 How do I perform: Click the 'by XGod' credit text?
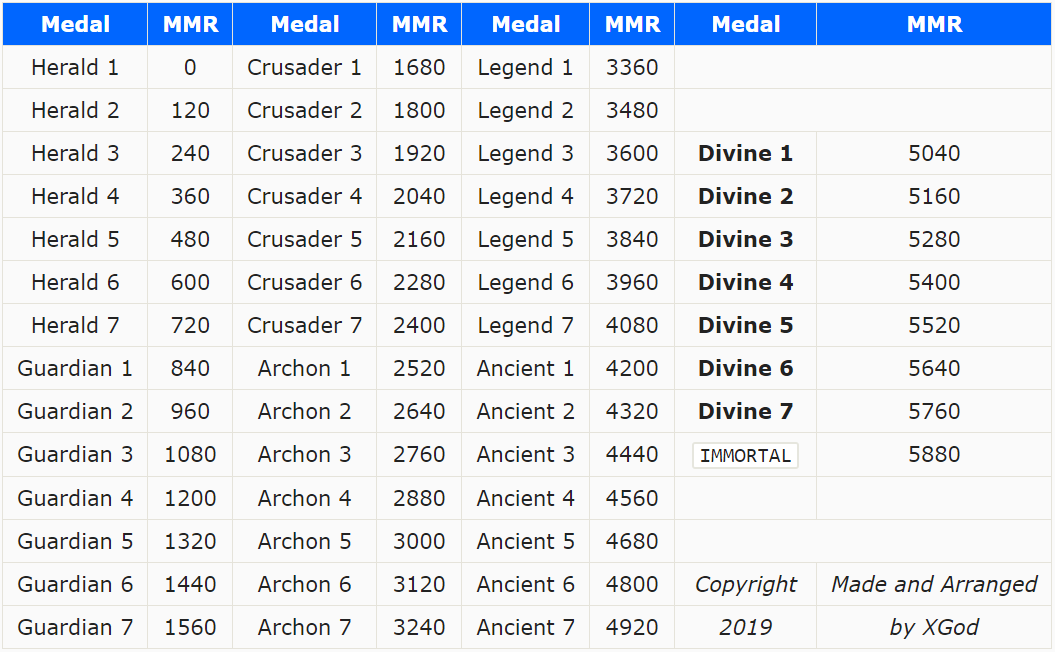click(x=934, y=627)
